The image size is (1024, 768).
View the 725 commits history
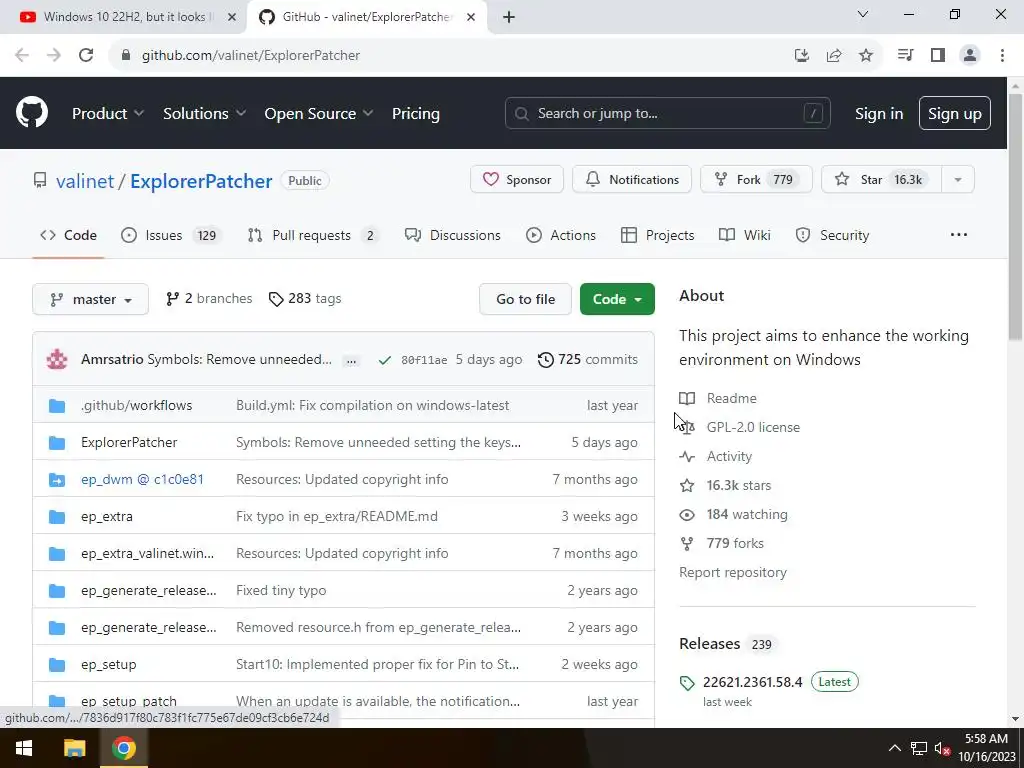pos(588,360)
